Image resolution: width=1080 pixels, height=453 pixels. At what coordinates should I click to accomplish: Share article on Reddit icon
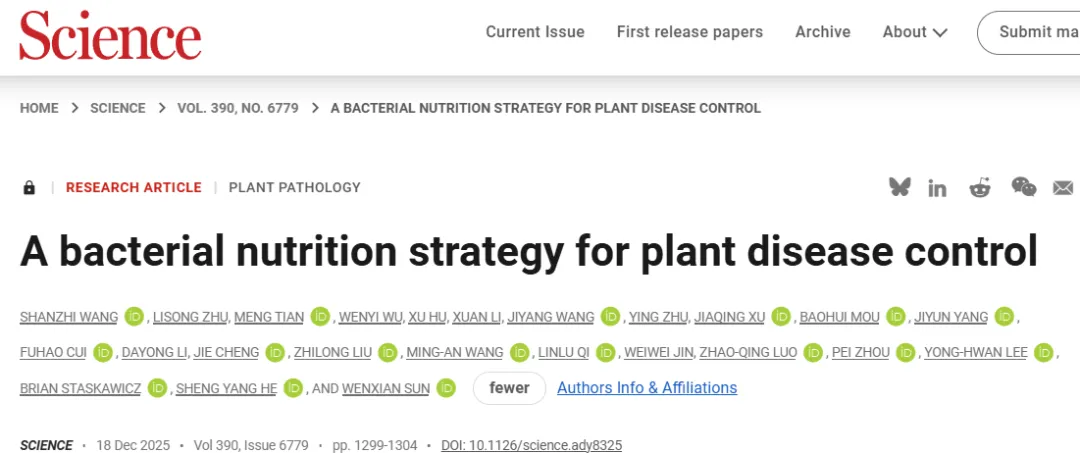tap(980, 188)
